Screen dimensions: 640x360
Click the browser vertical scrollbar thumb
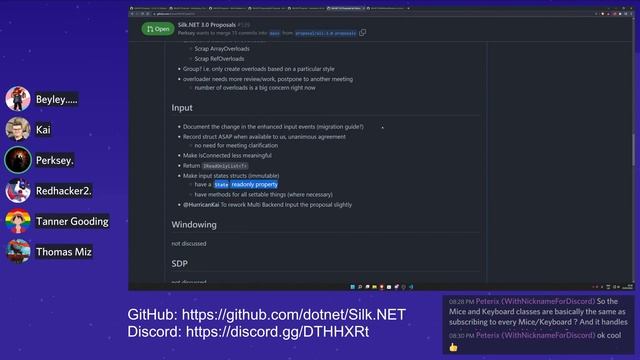633,149
